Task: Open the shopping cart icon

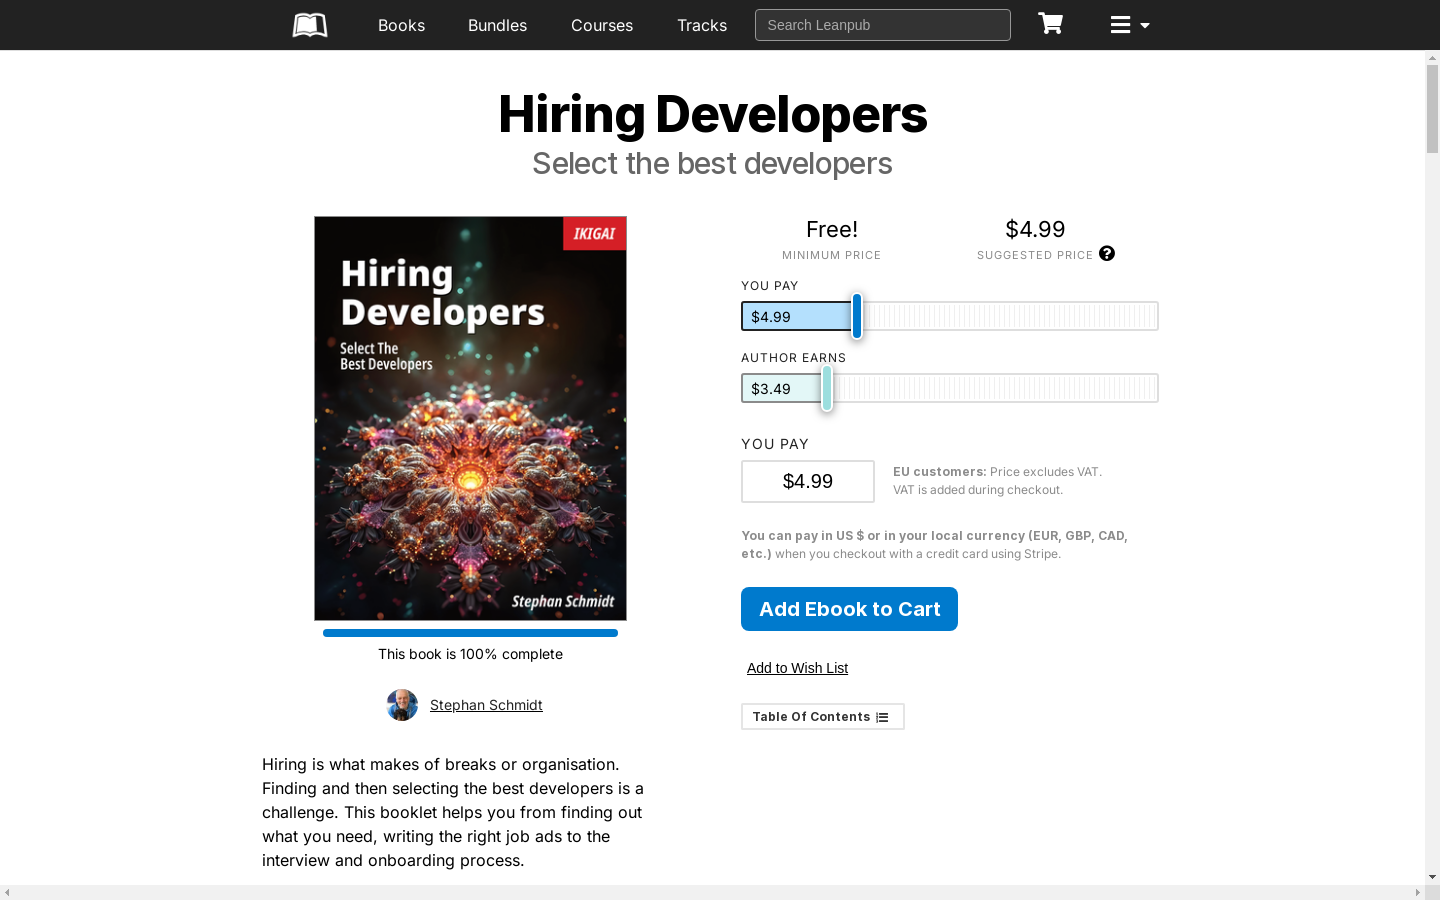Action: [x=1050, y=23]
